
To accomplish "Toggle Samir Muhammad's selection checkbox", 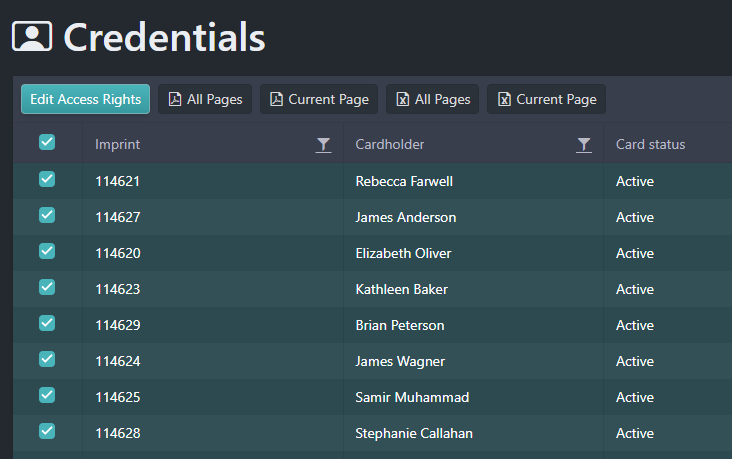I will point(47,395).
